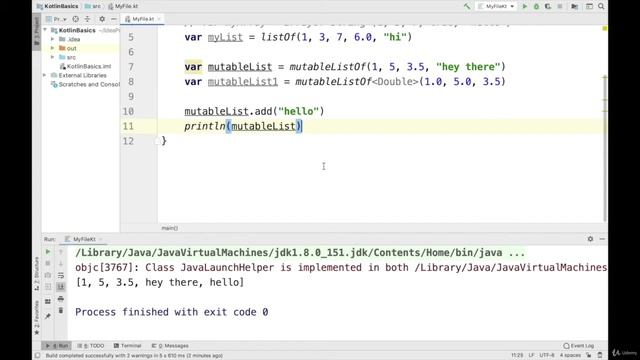Click on 'mutableList.add("hello")' code line
Screen dimensions: 640x360
coord(254,111)
